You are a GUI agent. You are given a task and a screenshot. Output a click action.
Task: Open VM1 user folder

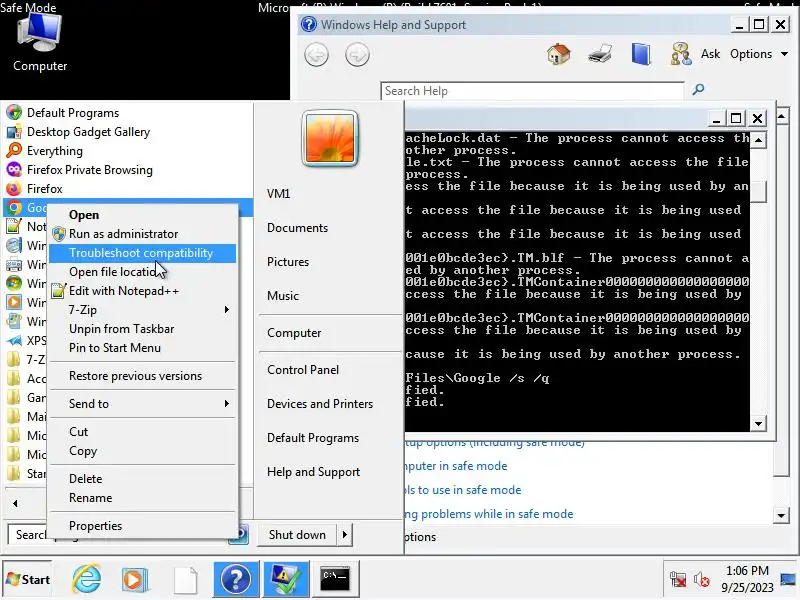click(279, 194)
